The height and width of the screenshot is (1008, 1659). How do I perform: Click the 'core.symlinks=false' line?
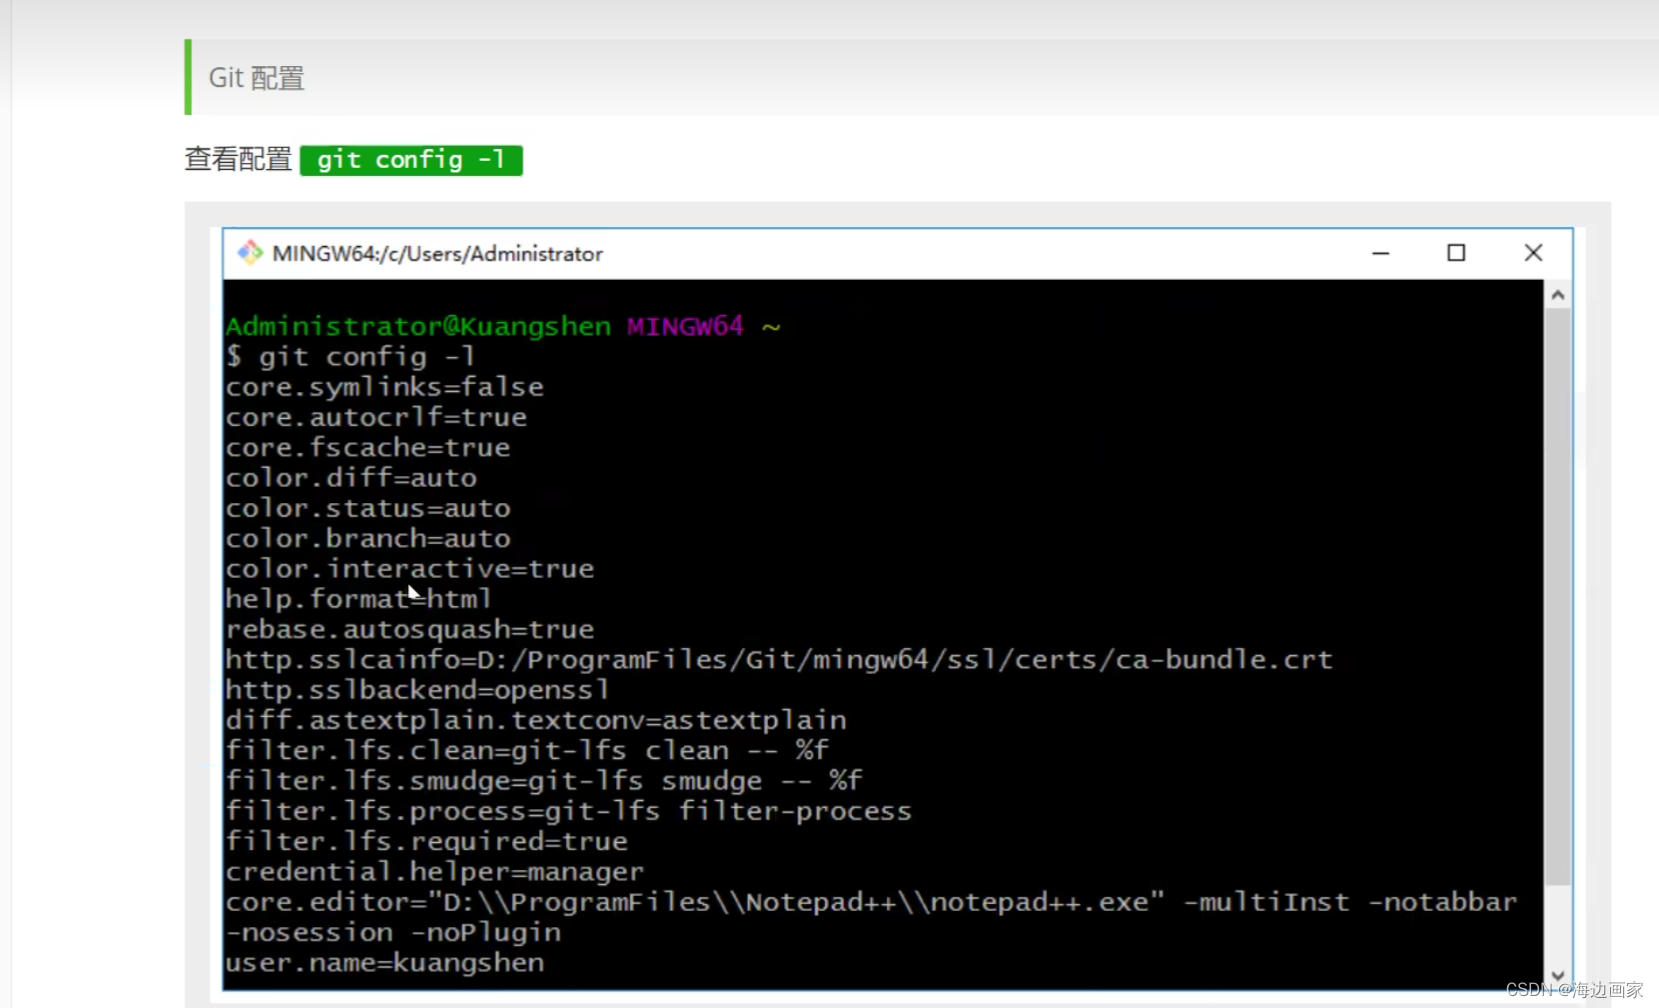385,387
